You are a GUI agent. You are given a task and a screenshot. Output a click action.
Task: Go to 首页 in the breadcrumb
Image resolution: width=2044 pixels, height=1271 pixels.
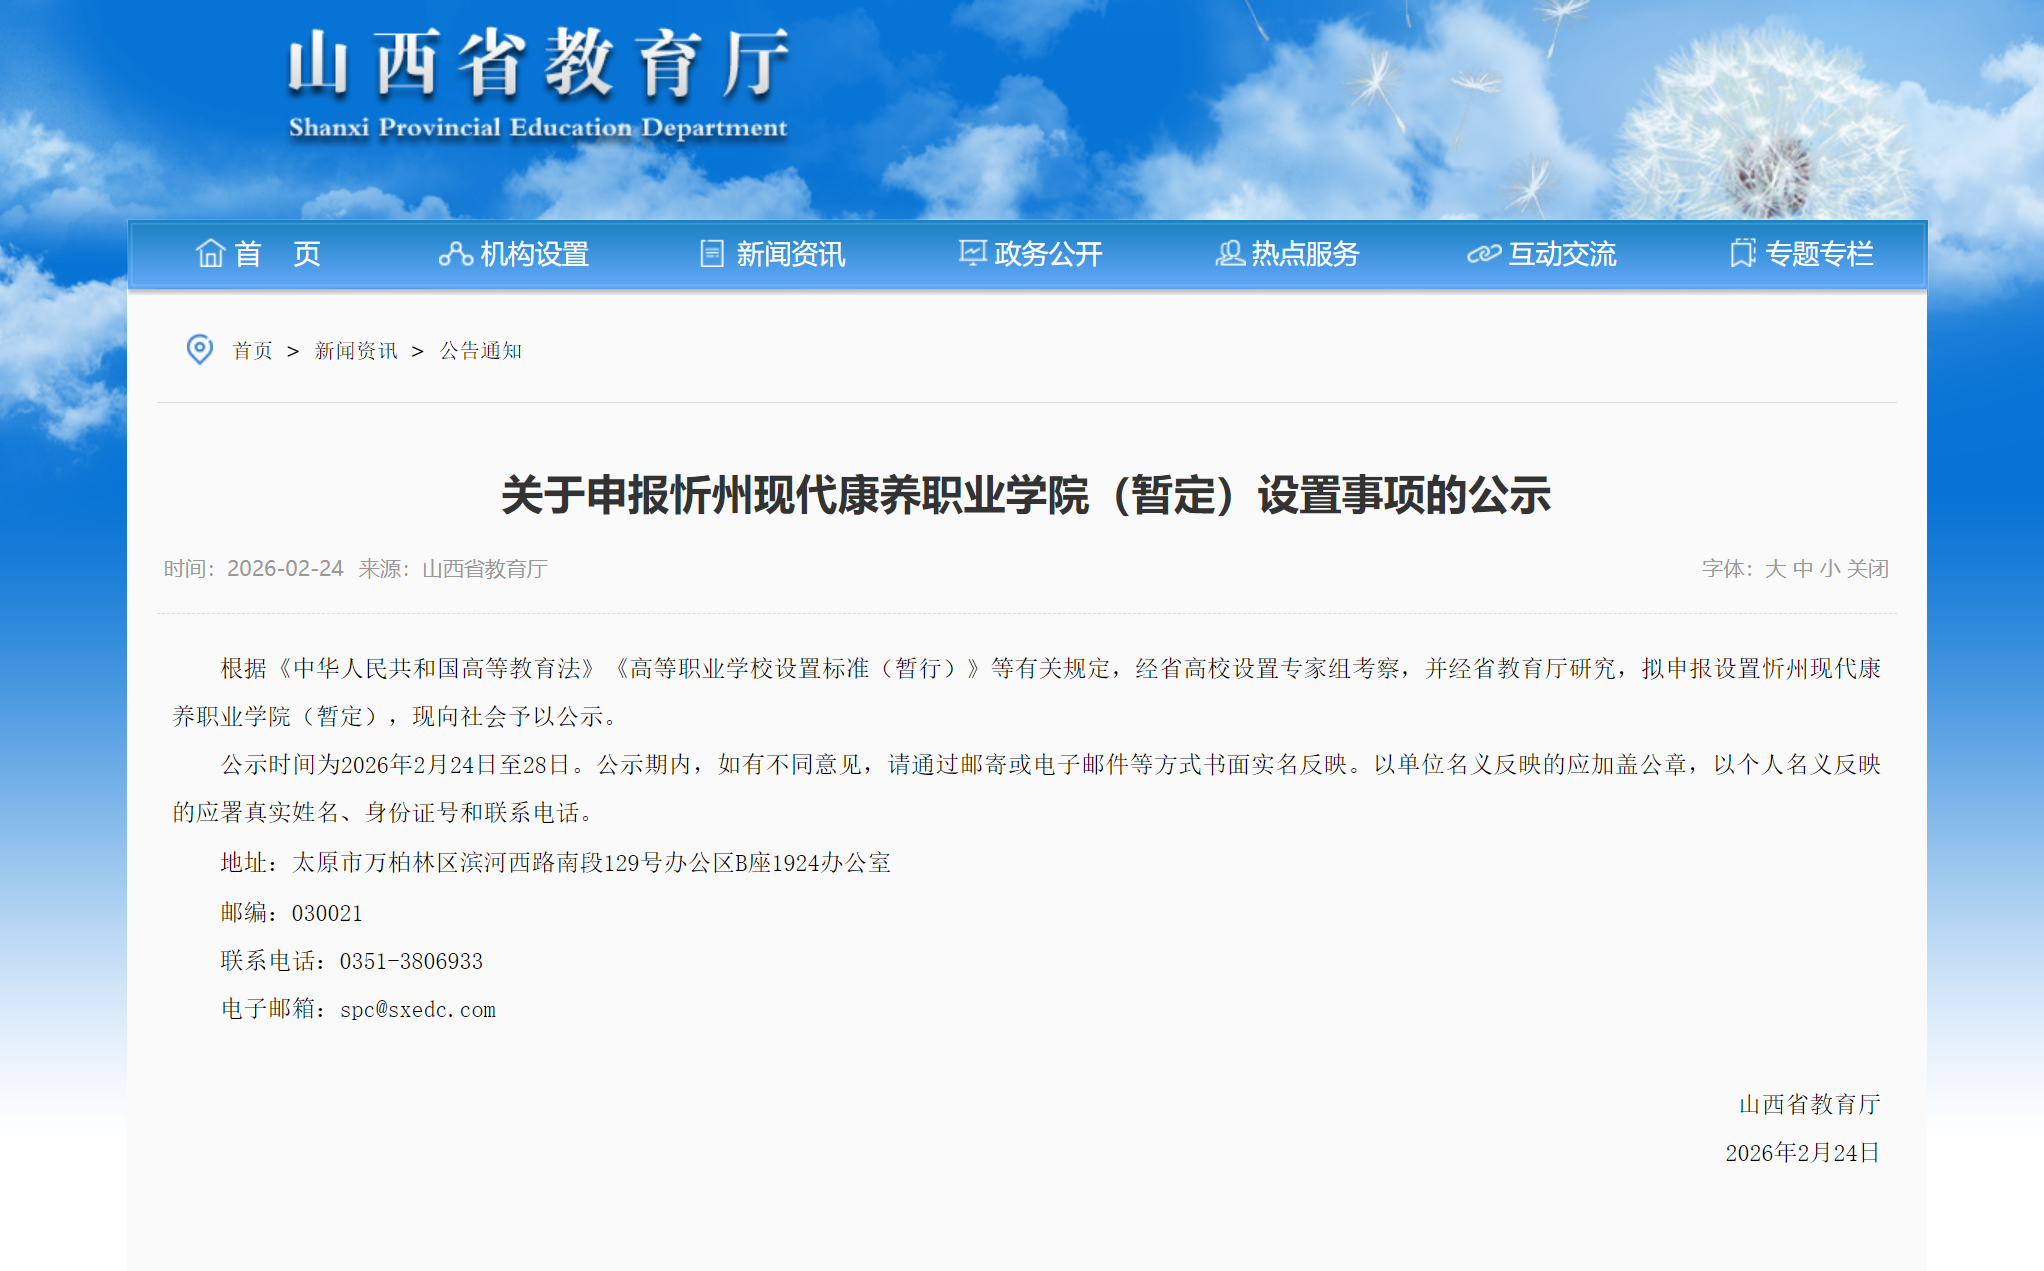(252, 351)
